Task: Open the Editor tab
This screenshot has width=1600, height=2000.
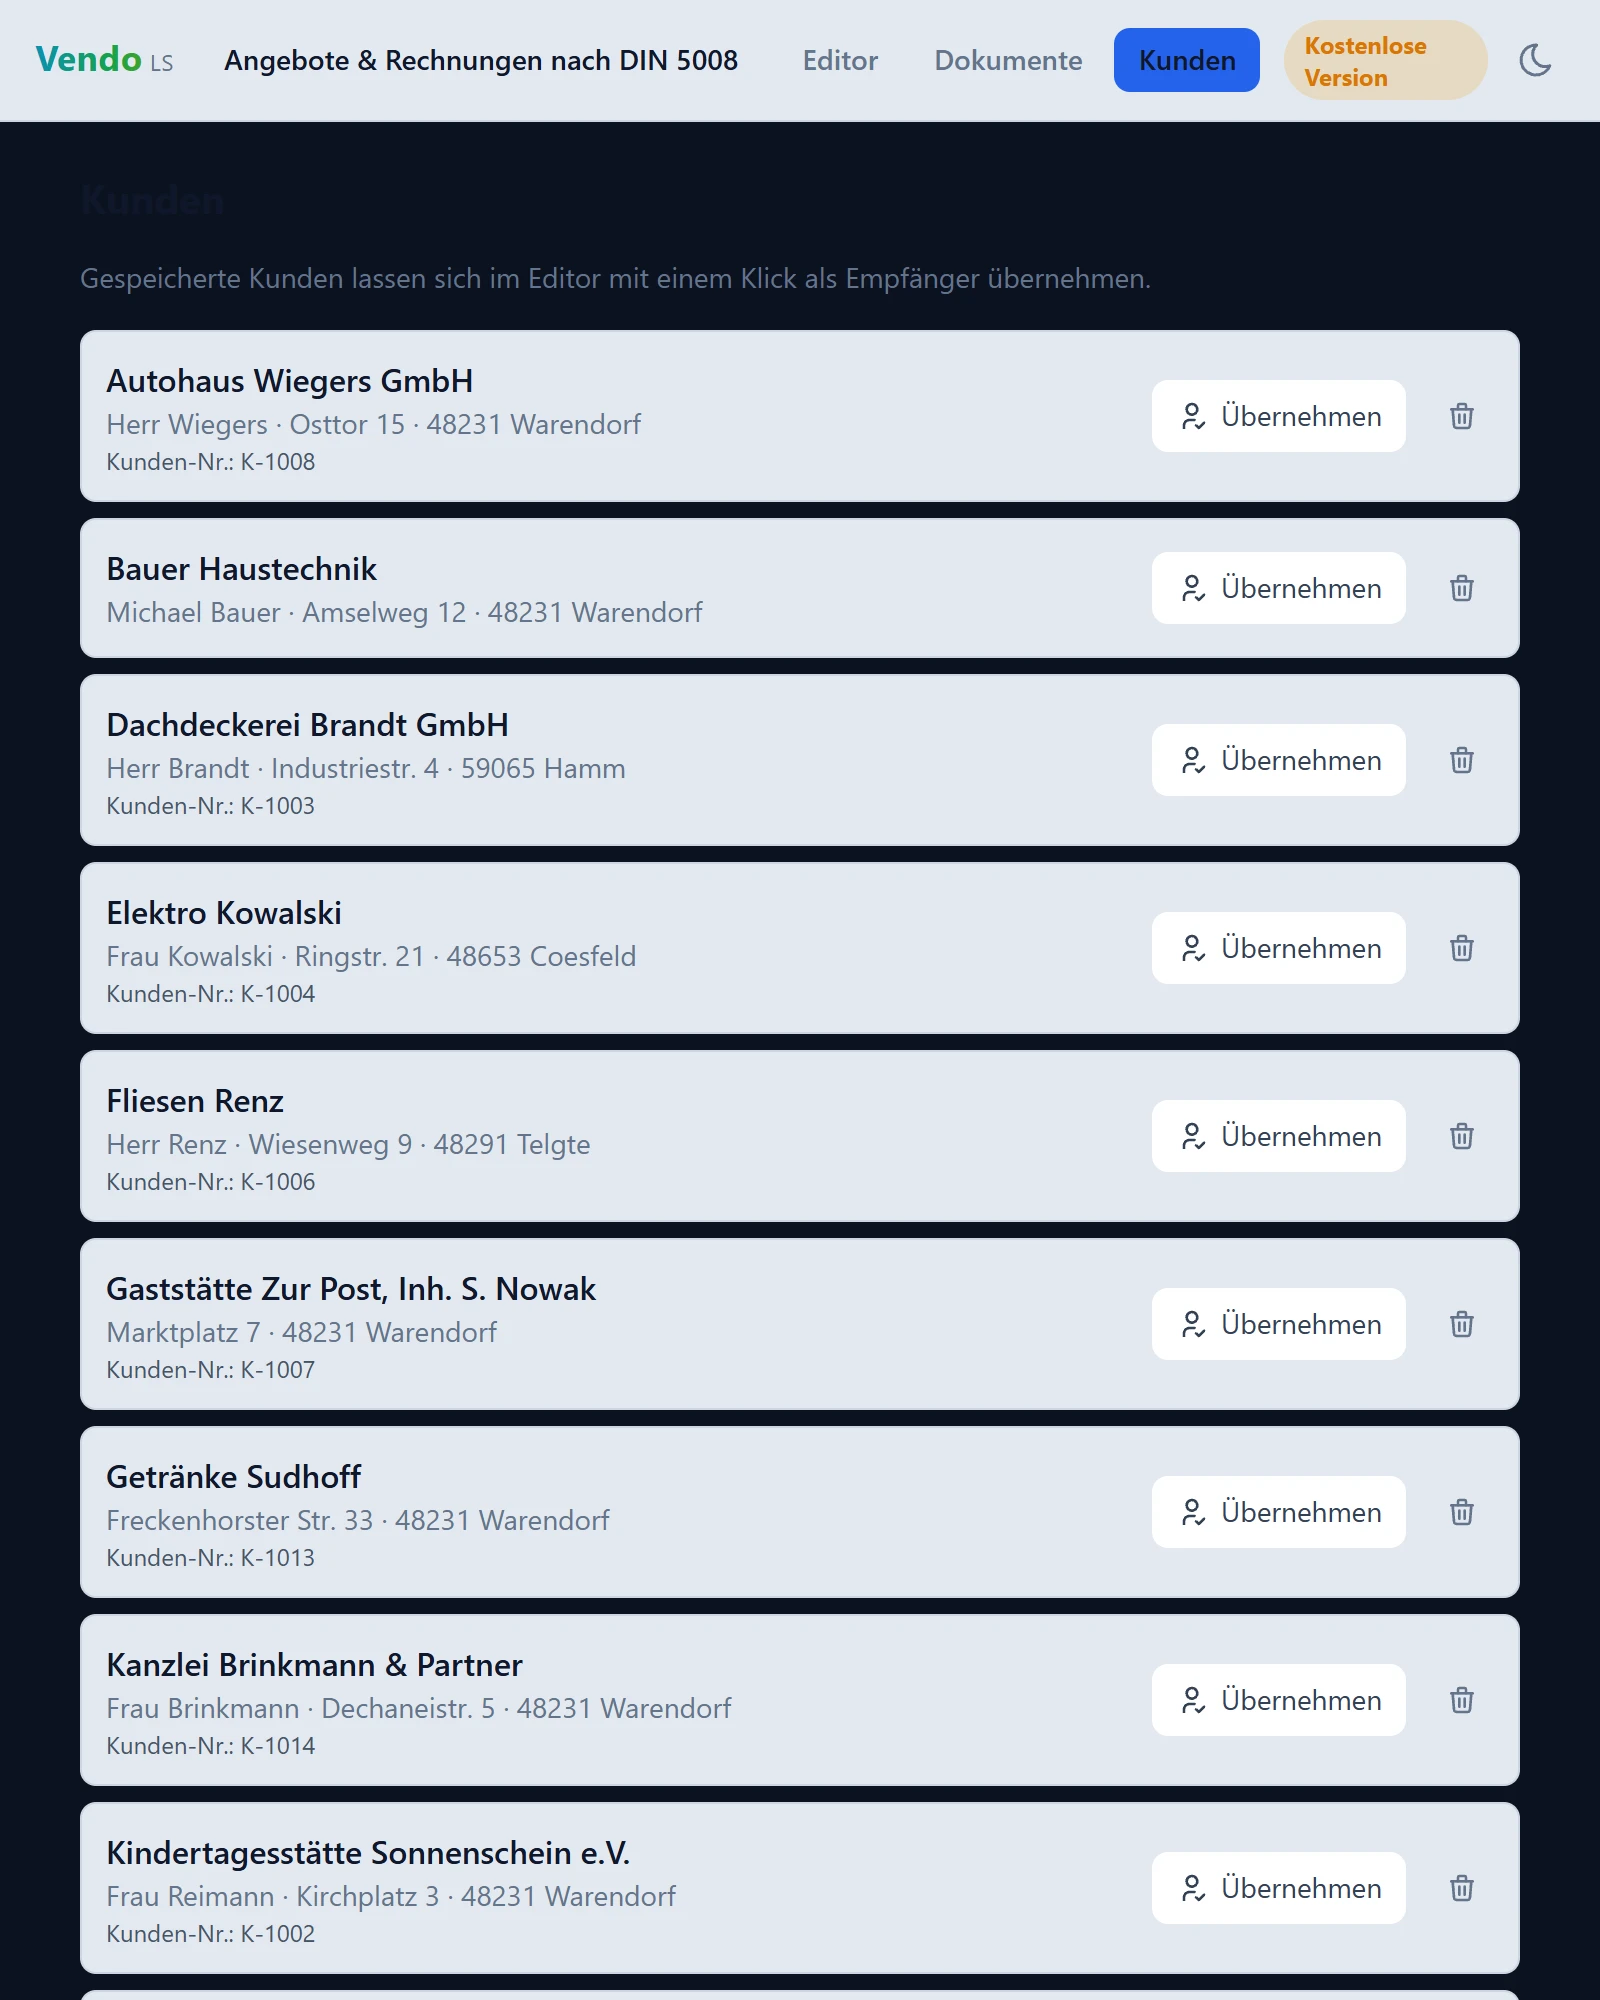Action: [x=840, y=60]
